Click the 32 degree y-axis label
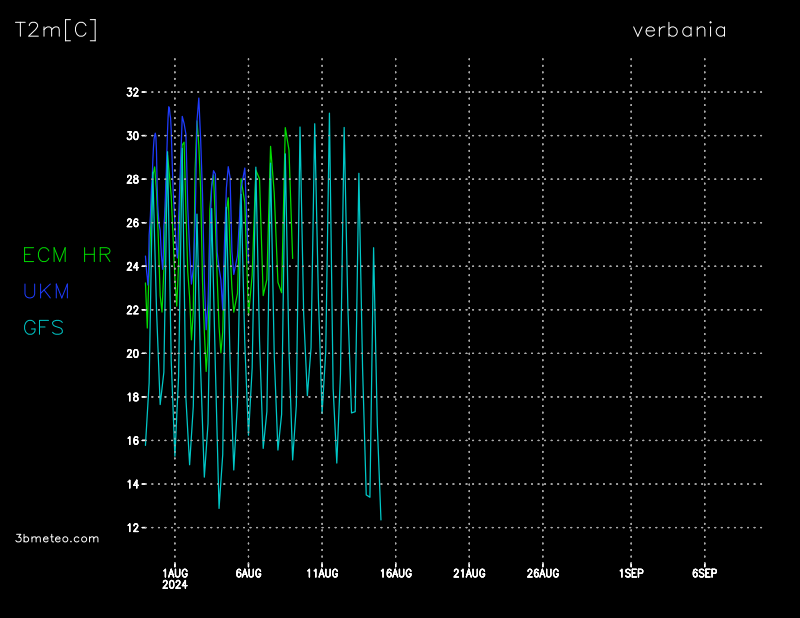 point(132,92)
